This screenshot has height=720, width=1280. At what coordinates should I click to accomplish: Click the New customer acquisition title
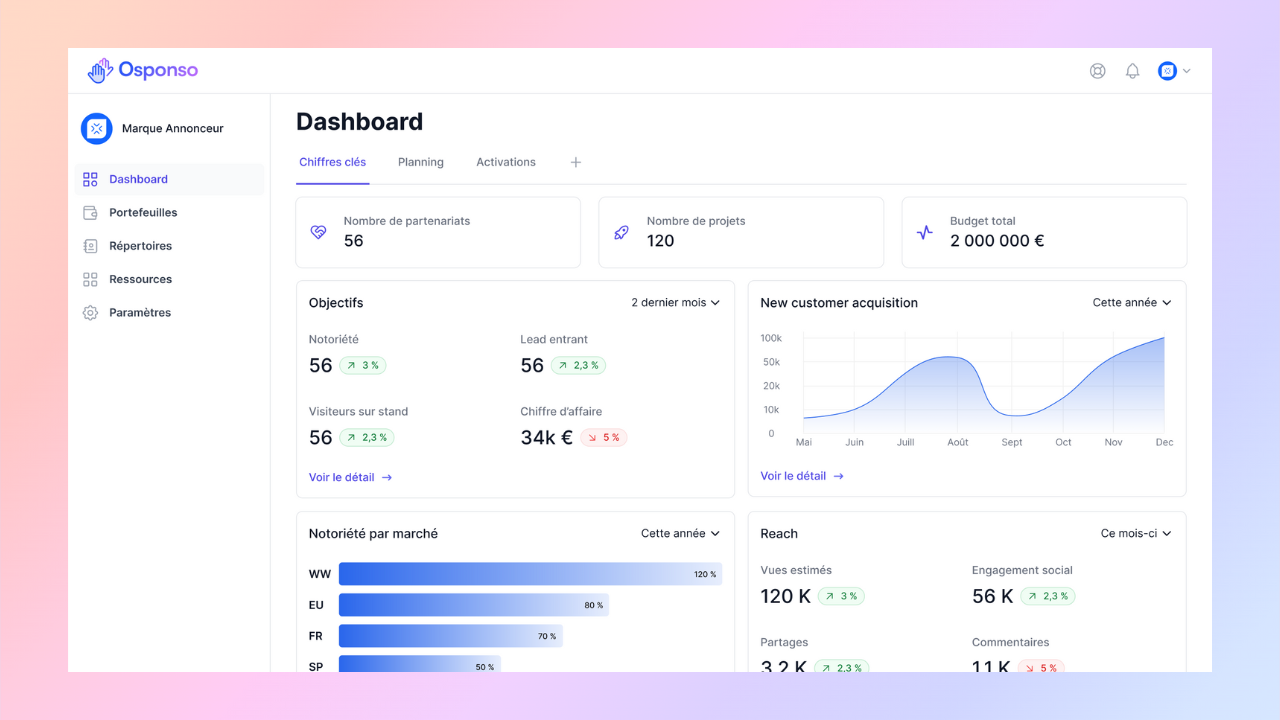coord(839,302)
